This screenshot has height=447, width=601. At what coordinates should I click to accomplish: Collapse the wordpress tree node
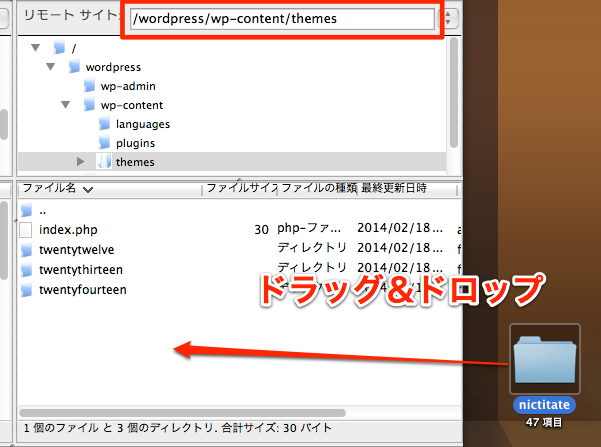click(51, 67)
